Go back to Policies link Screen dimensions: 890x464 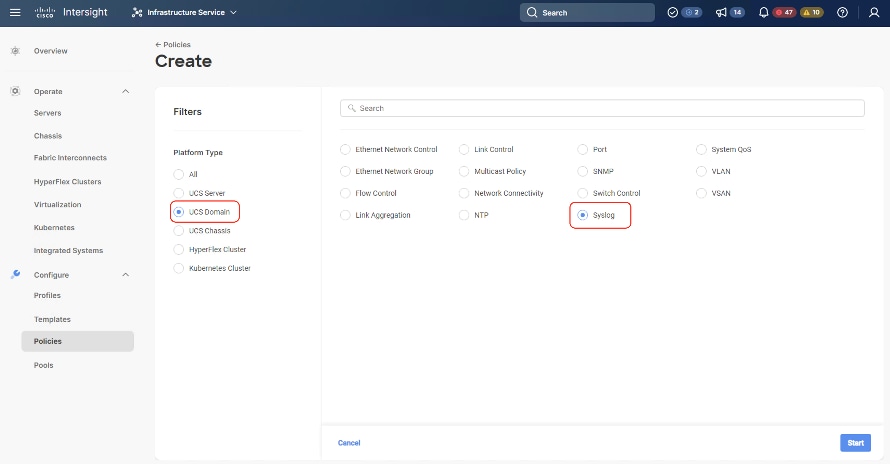click(x=173, y=44)
